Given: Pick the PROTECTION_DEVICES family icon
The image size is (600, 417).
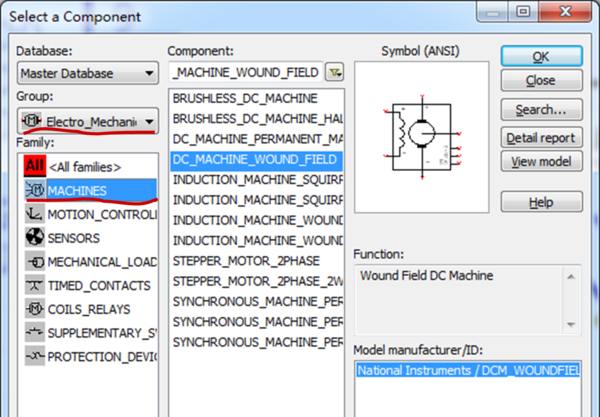Looking at the screenshot, I should [33, 357].
